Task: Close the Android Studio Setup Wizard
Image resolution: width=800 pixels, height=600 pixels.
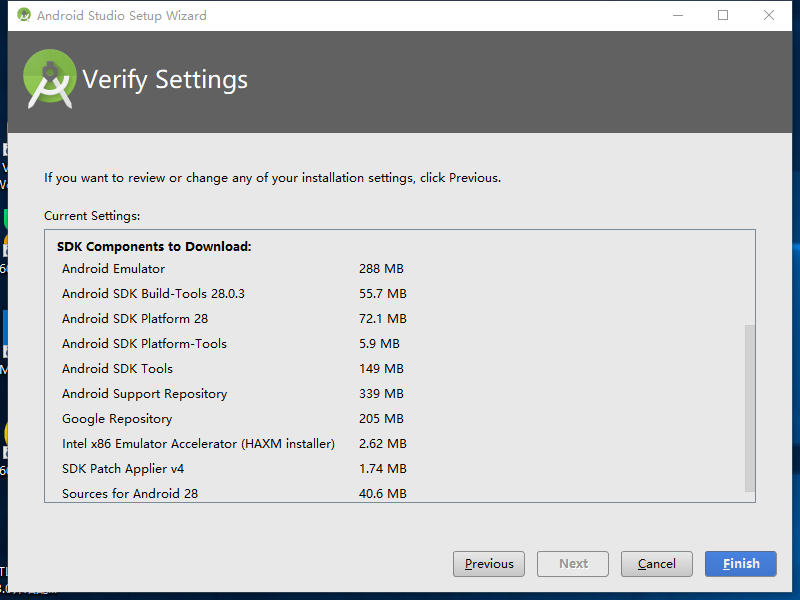Action: coord(769,15)
